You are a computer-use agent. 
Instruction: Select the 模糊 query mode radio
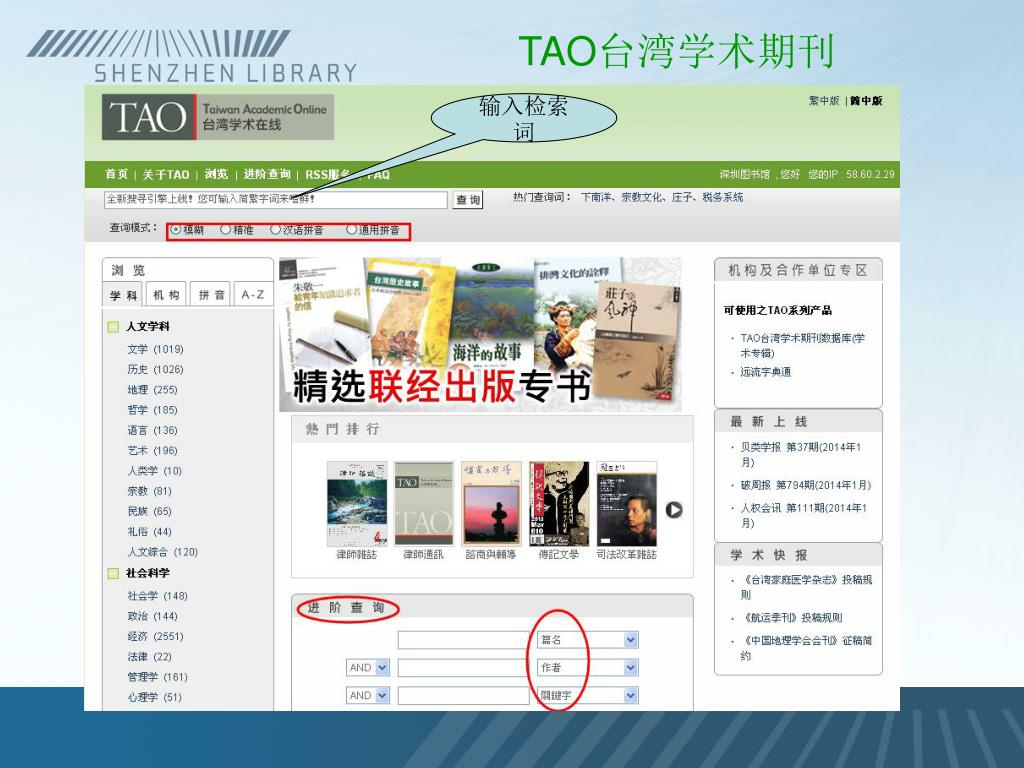click(x=175, y=229)
